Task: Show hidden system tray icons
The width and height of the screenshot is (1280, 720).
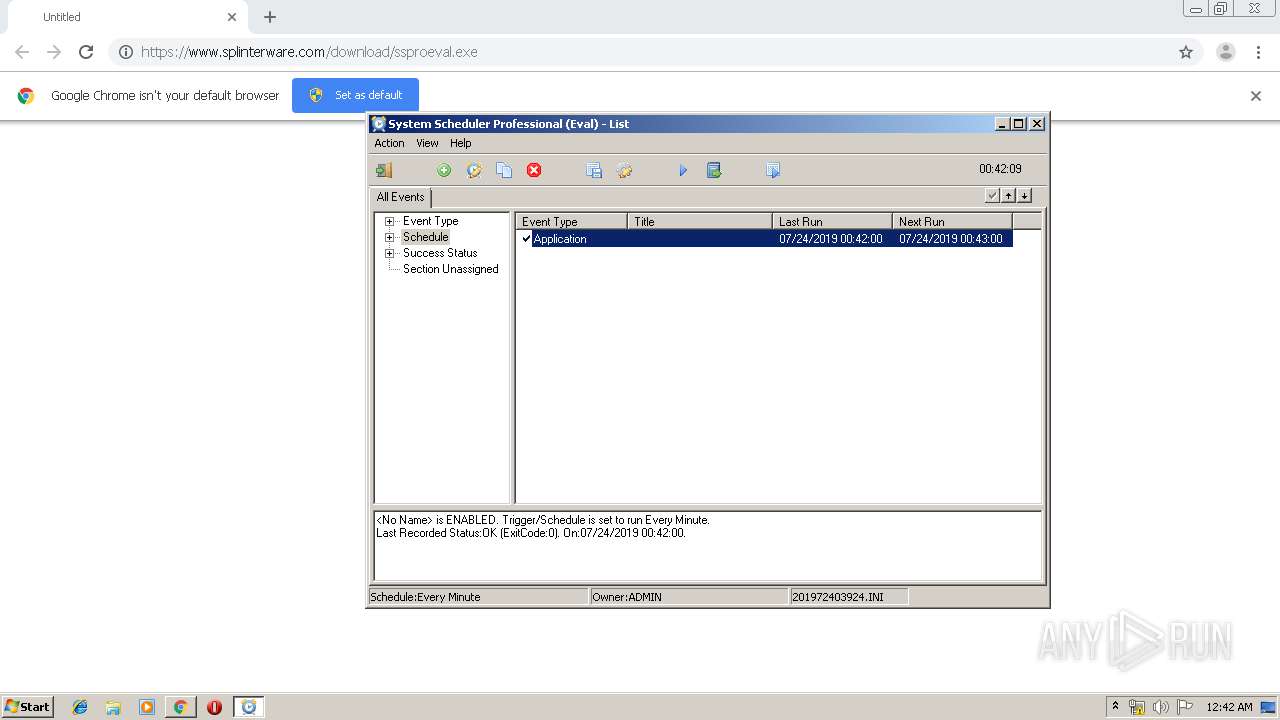Action: (1115, 707)
